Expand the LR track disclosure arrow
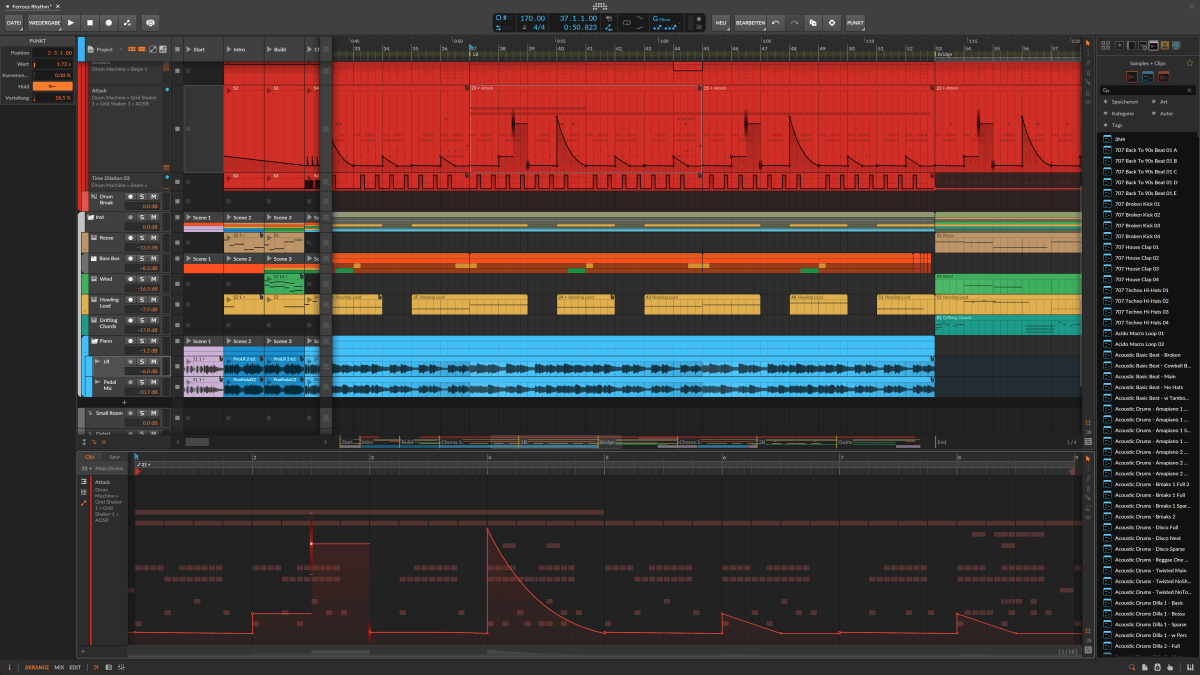The height and width of the screenshot is (675, 1200). pyautogui.click(x=97, y=360)
